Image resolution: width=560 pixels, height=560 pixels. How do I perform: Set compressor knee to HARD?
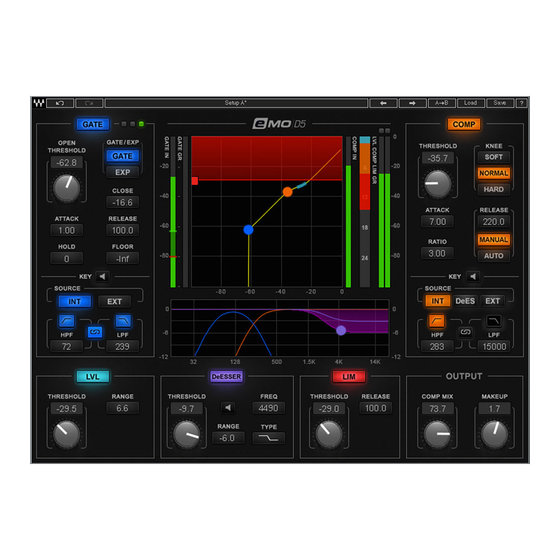click(494, 189)
